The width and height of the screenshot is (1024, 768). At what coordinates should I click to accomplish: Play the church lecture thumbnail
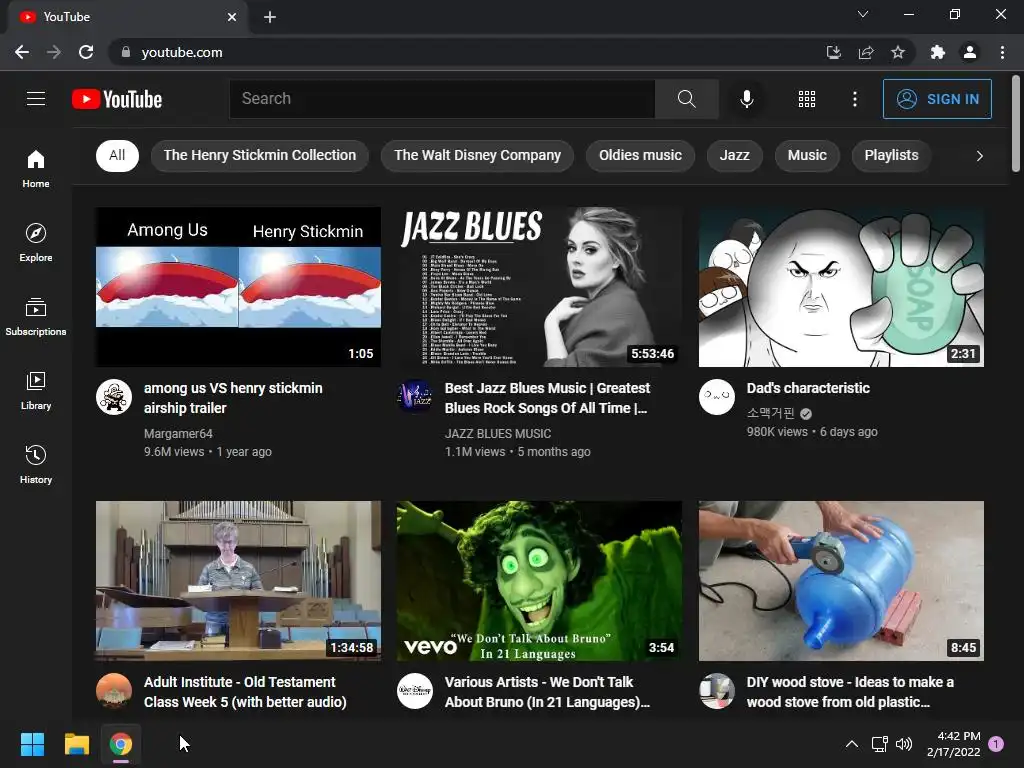238,581
